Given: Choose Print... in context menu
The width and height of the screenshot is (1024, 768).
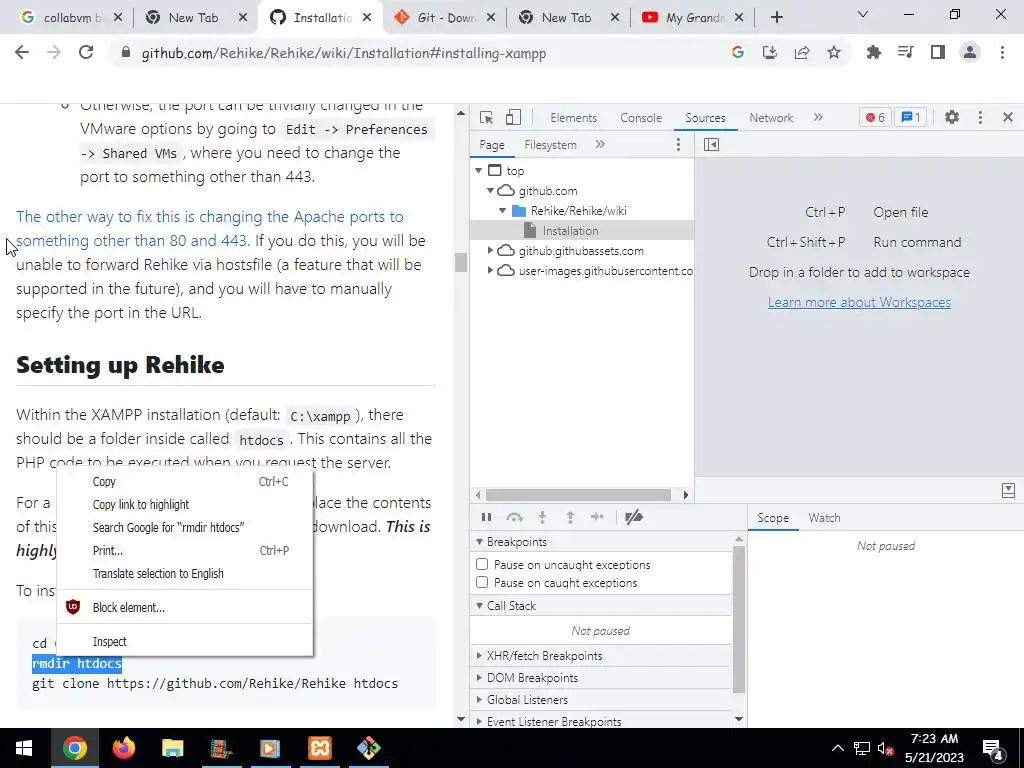Looking at the screenshot, I should (185, 551).
